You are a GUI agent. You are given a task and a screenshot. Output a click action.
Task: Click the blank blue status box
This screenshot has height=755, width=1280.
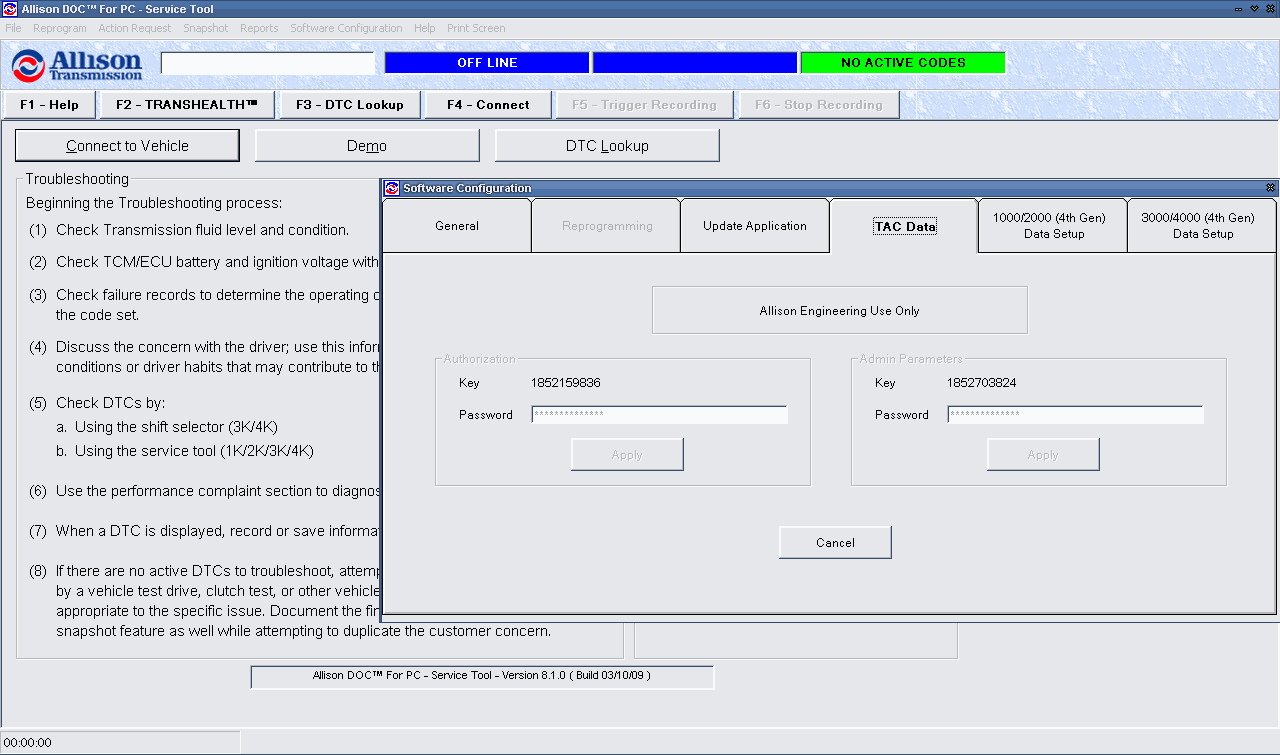[695, 63]
